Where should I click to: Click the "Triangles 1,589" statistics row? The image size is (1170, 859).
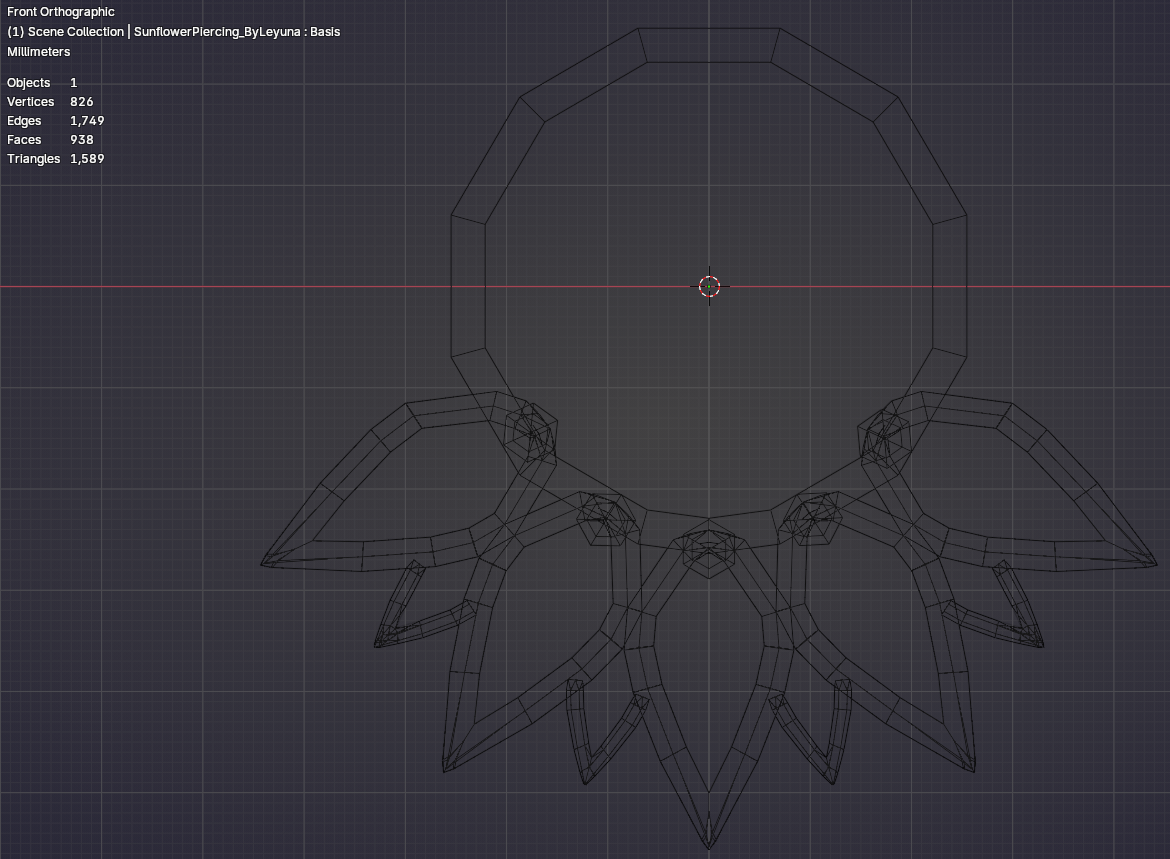click(x=55, y=159)
